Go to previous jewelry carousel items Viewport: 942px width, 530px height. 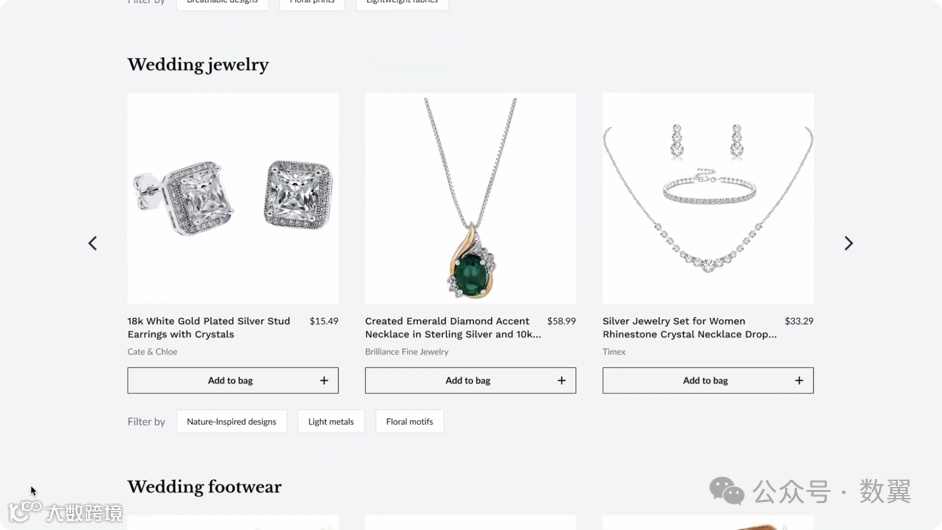(93, 243)
